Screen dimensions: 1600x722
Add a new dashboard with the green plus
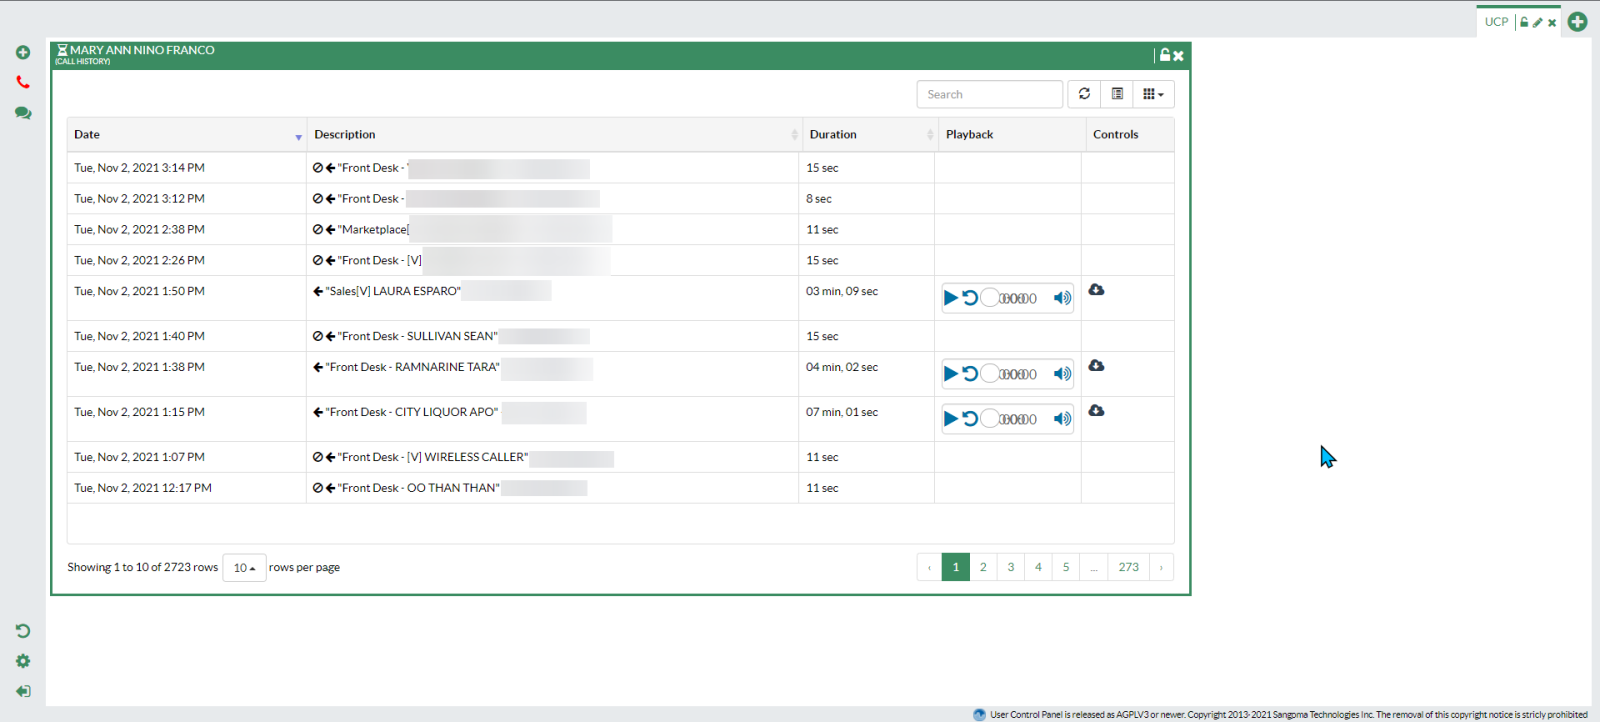click(1578, 21)
